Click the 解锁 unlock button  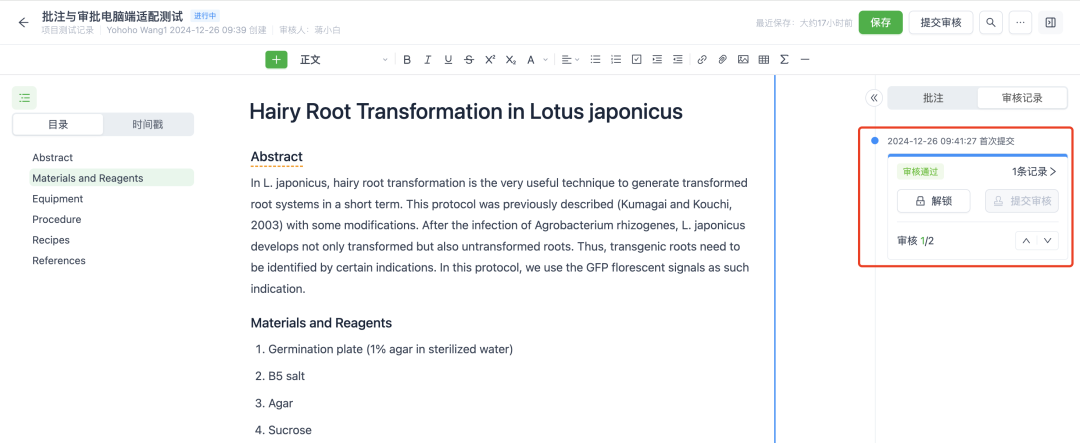pos(933,201)
